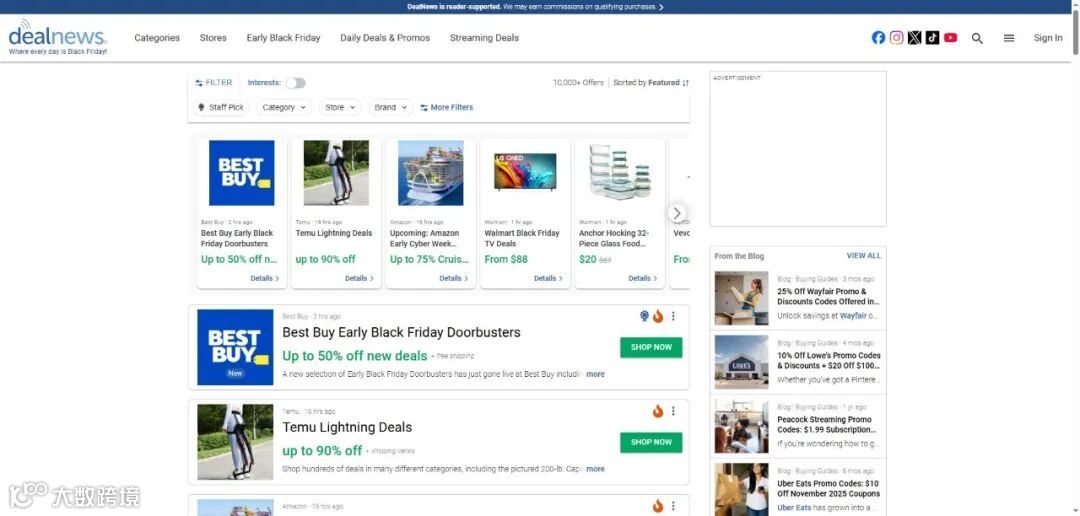Image resolution: width=1080 pixels, height=516 pixels.
Task: Open Details on Temu carousel card
Action: (359, 278)
